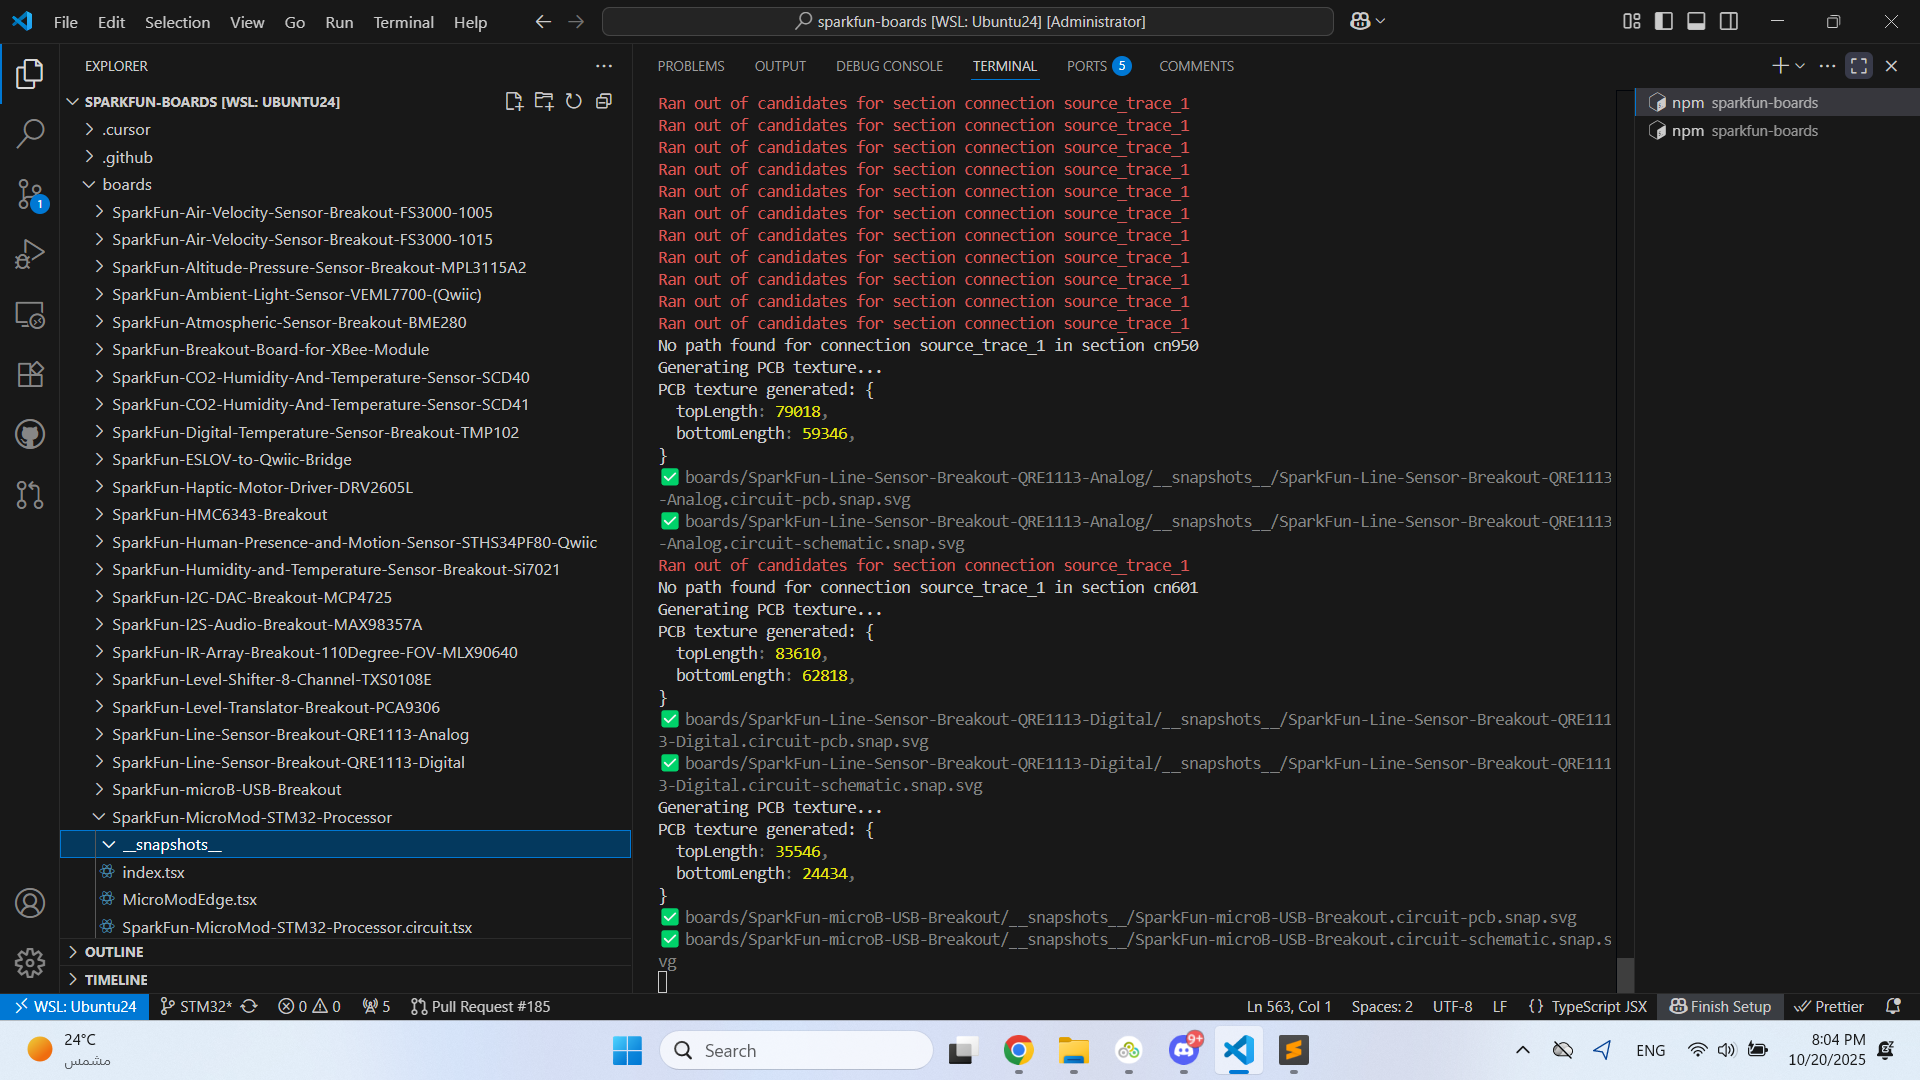Toggle primary side bar layout button
Viewport: 1920px width, 1080px height.
click(x=1664, y=21)
